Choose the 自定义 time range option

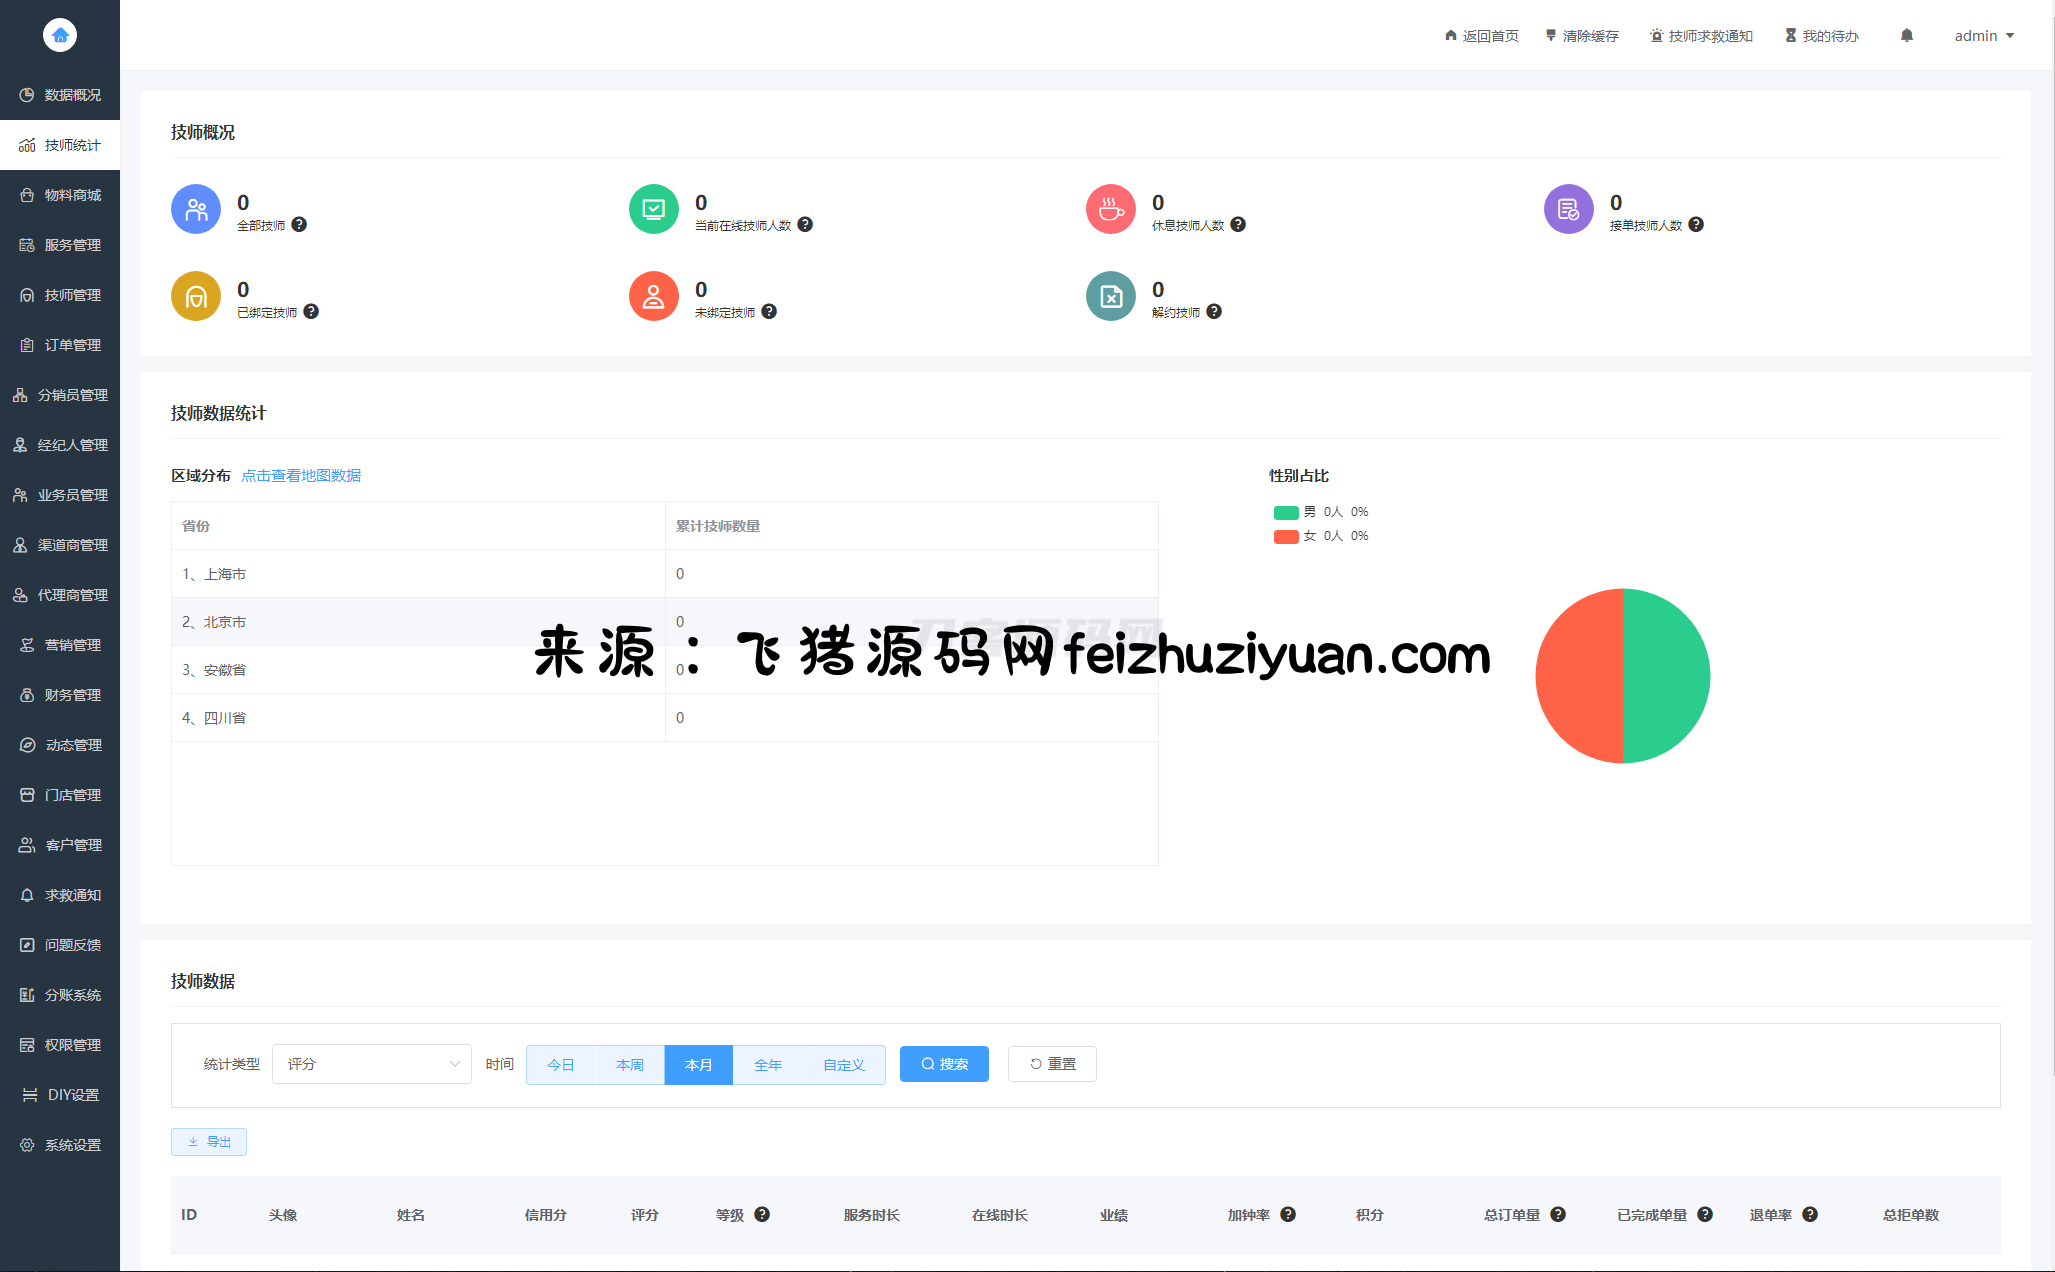[x=844, y=1065]
